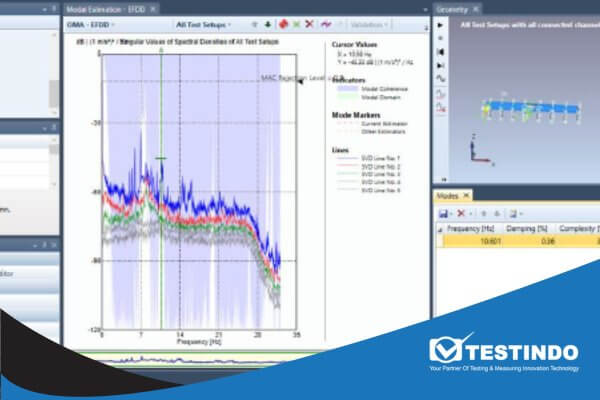Open the Validation dropdown
600x400 pixels.
pos(369,25)
